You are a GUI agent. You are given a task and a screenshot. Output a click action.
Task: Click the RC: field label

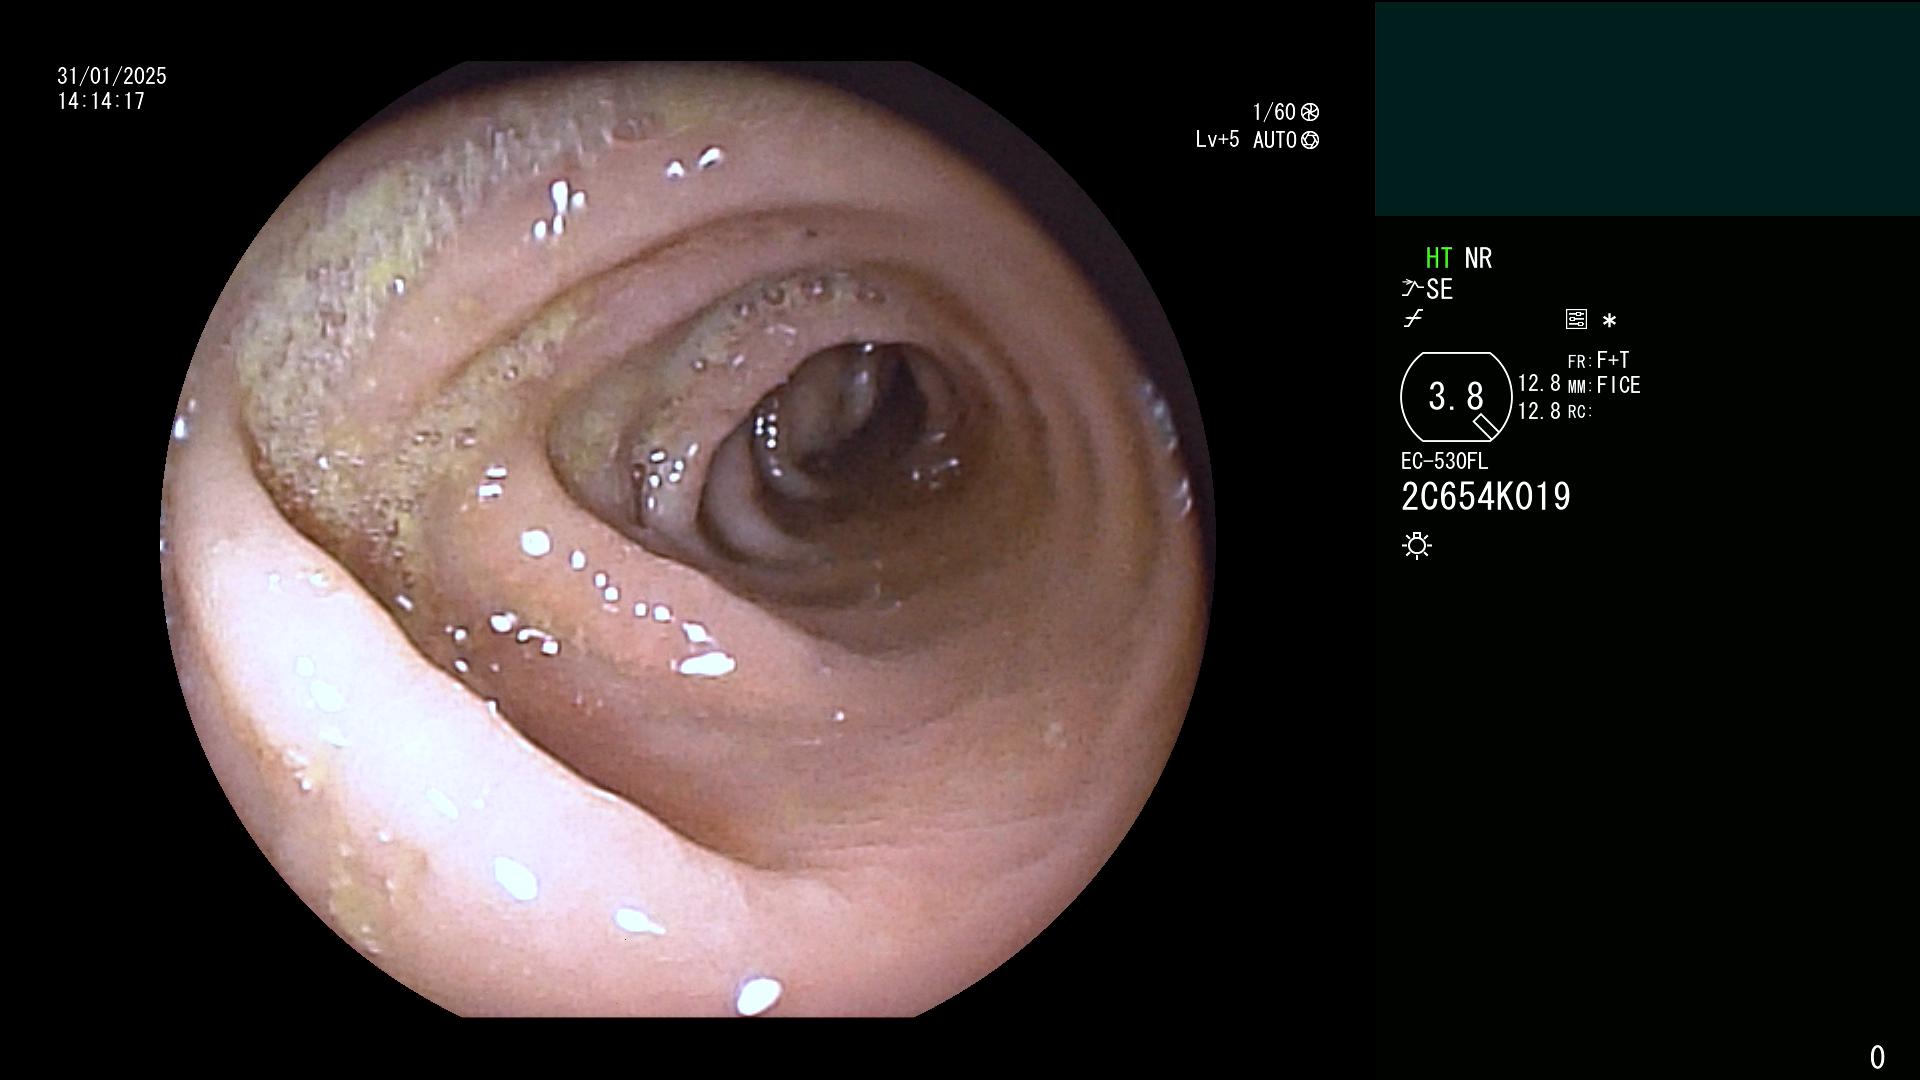click(1580, 411)
